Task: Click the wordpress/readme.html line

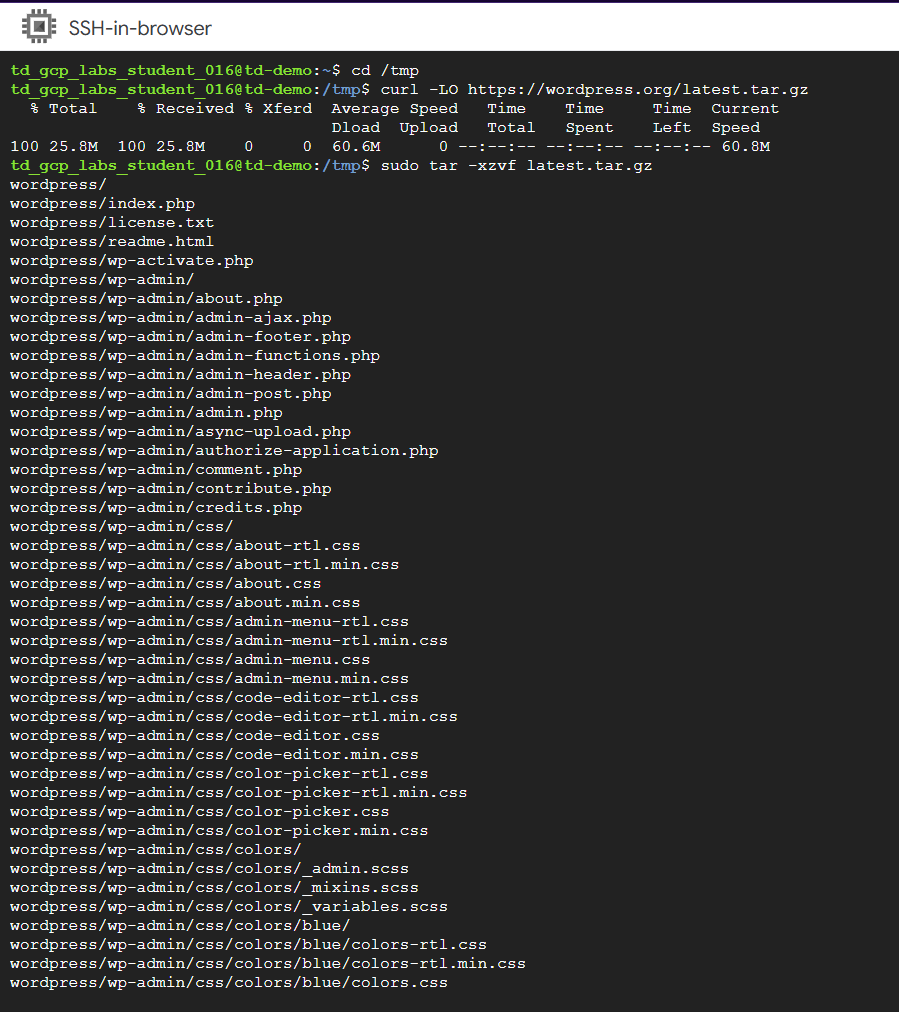Action: [112, 242]
